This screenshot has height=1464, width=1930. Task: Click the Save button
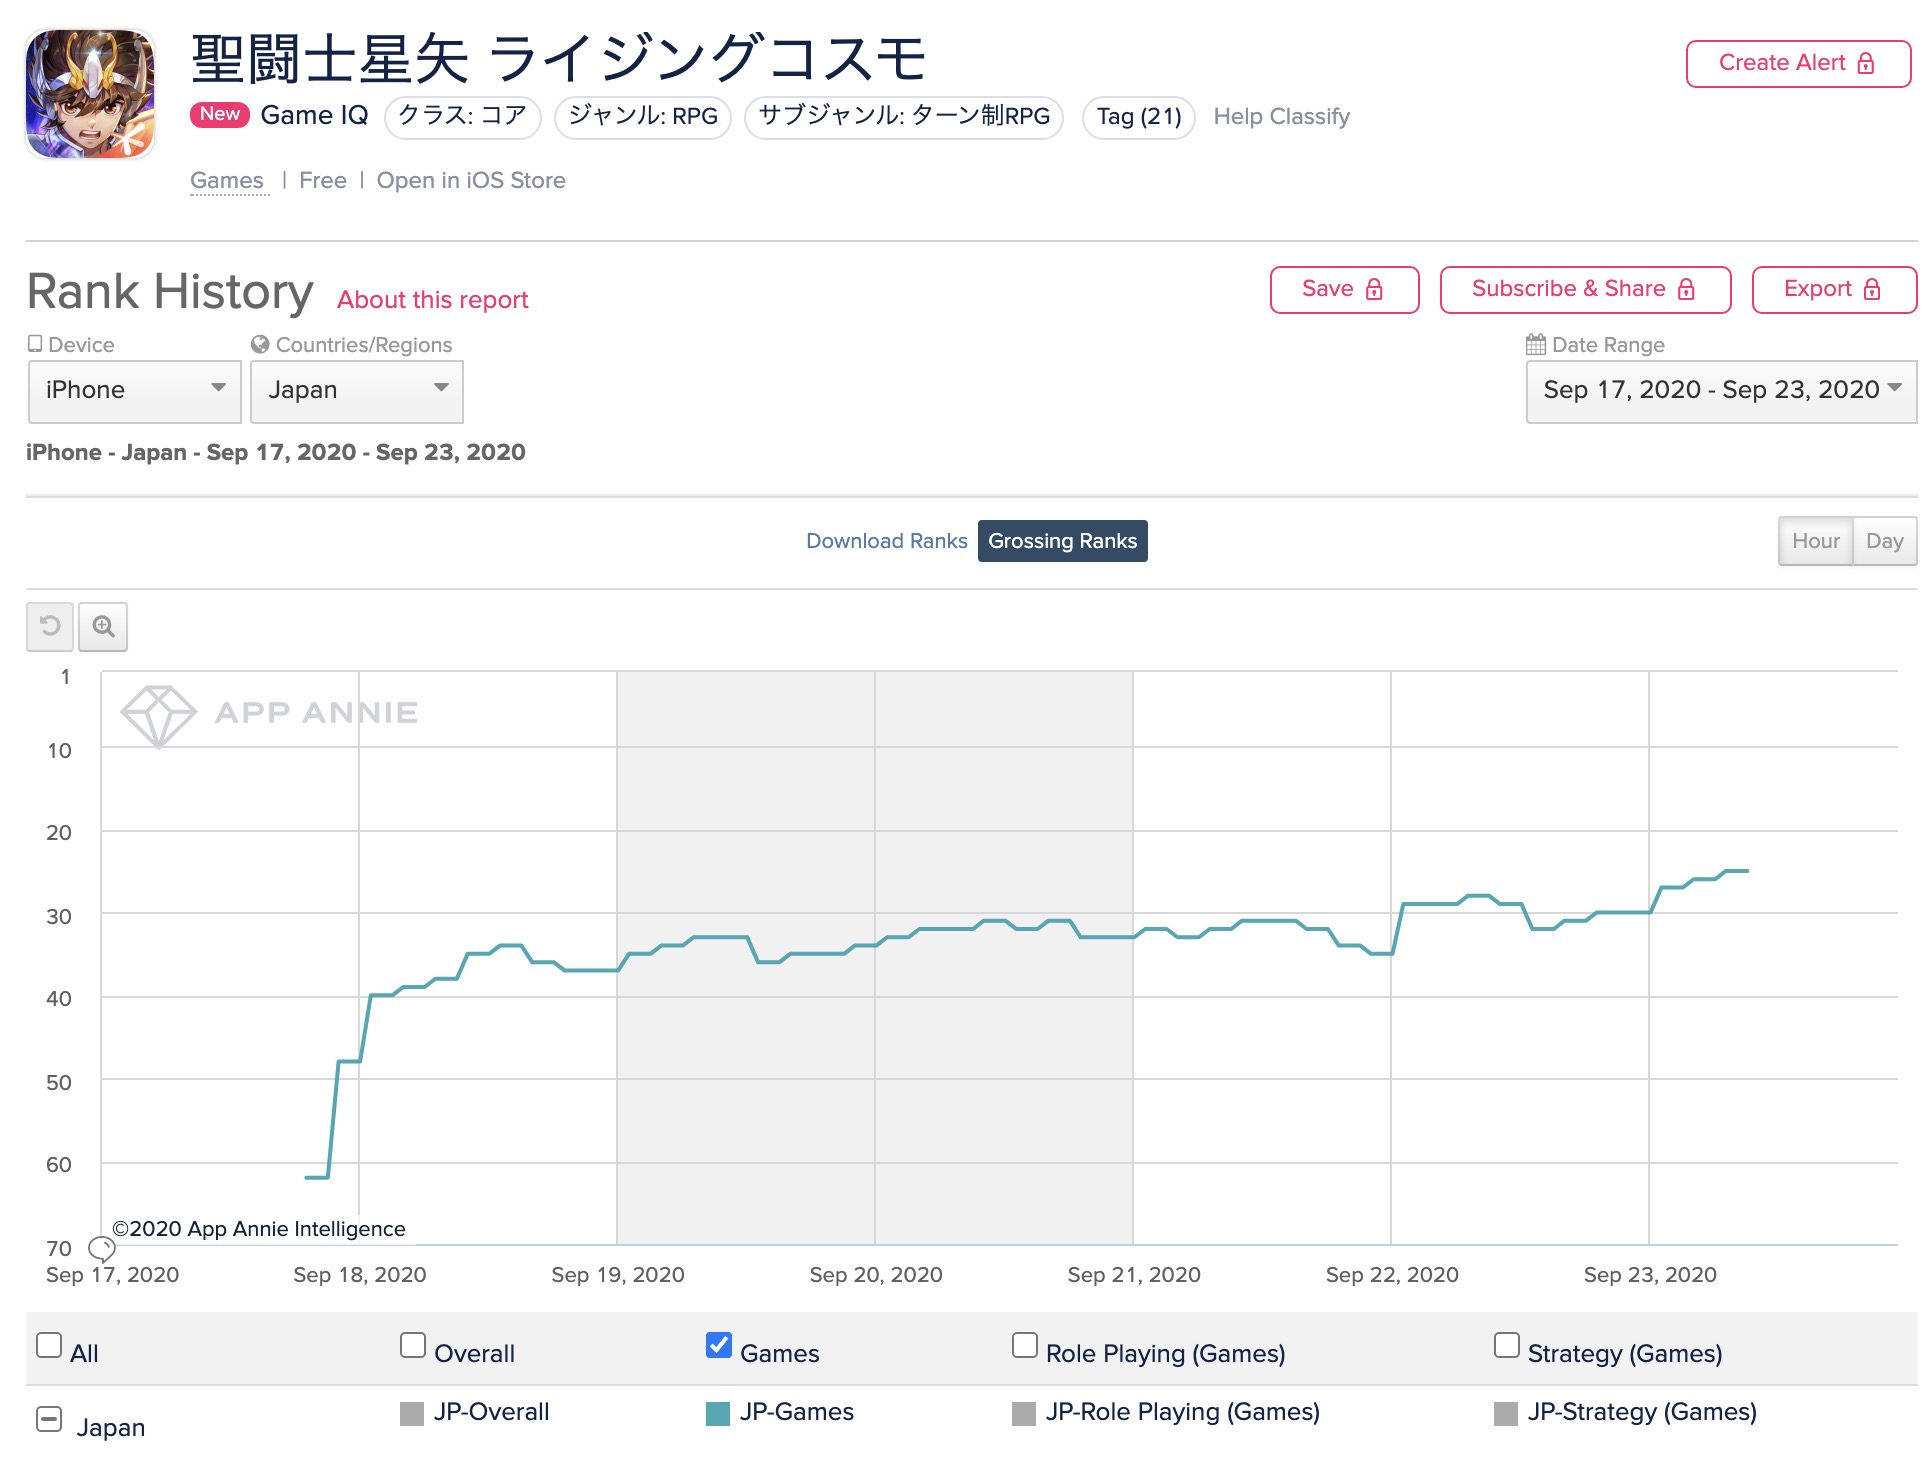click(1344, 289)
